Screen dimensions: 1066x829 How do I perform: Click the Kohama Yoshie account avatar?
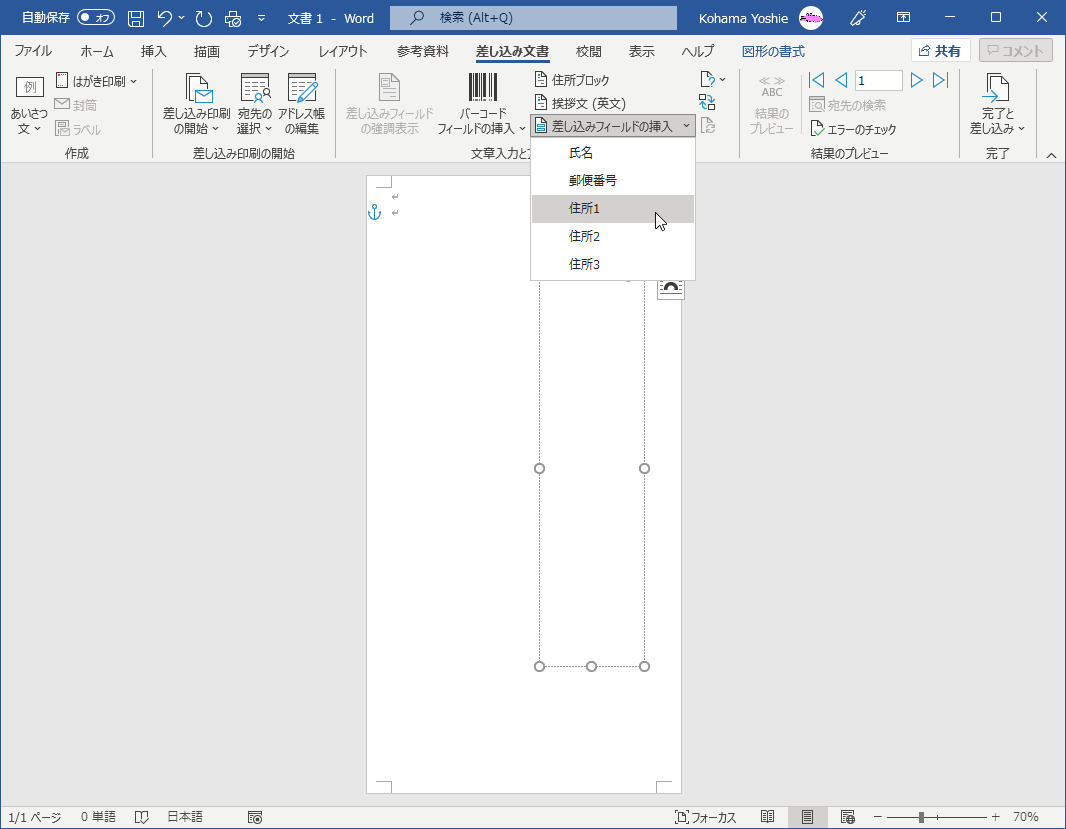point(810,18)
